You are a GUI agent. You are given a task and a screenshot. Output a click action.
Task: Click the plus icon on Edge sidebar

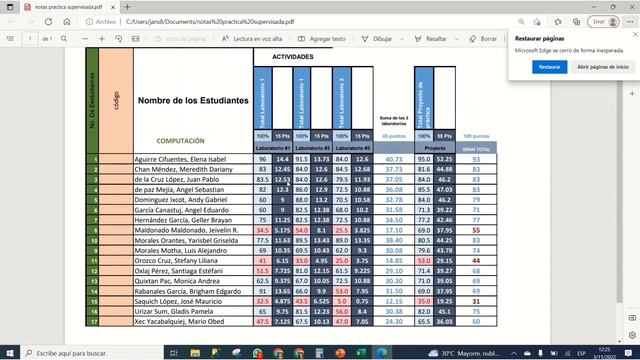[x=632, y=93]
